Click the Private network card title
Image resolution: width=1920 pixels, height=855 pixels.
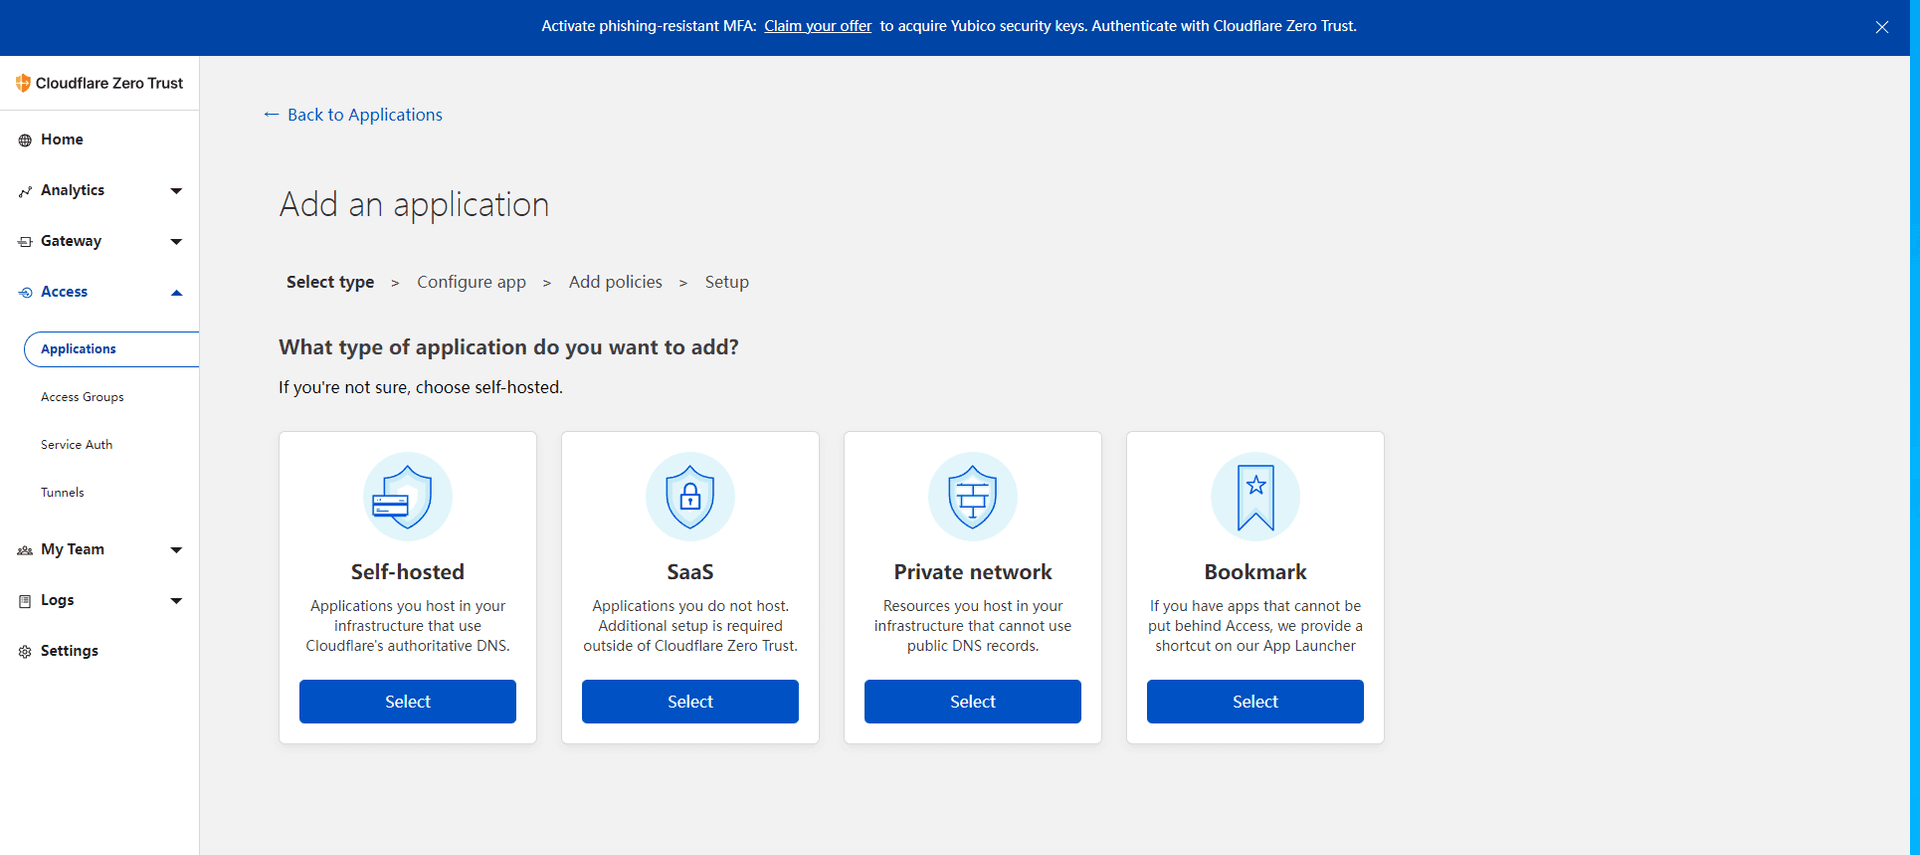(x=973, y=572)
